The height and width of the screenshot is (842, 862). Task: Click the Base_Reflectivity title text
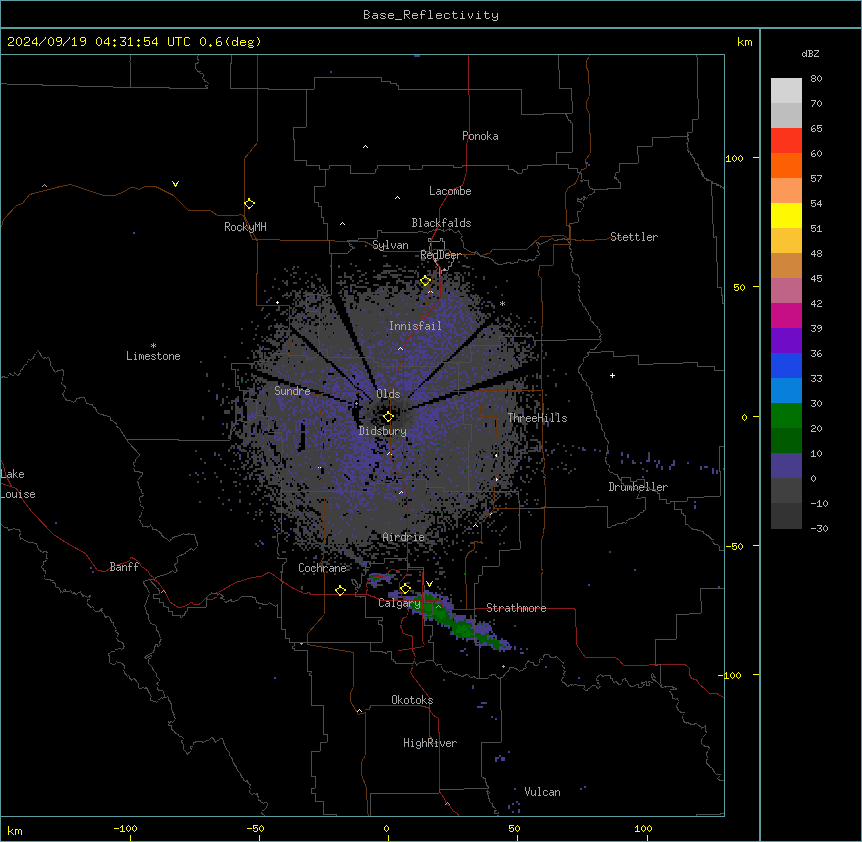(x=431, y=15)
